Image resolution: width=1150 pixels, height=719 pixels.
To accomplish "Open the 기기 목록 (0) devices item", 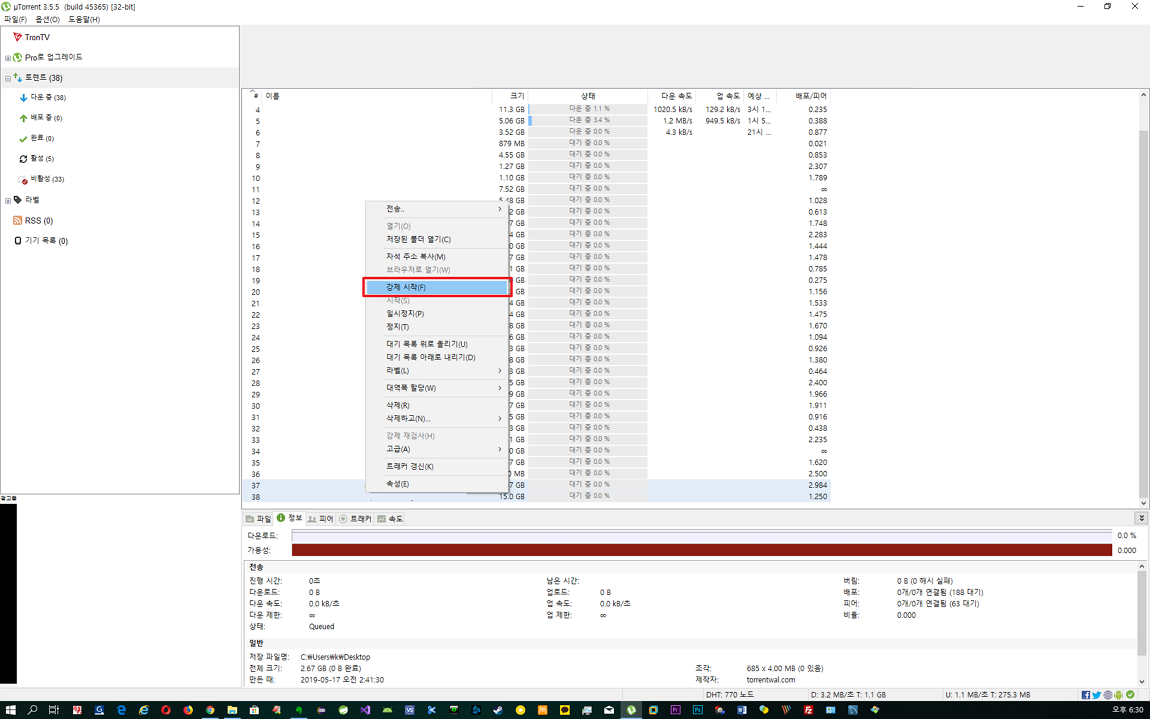I will click(41, 241).
